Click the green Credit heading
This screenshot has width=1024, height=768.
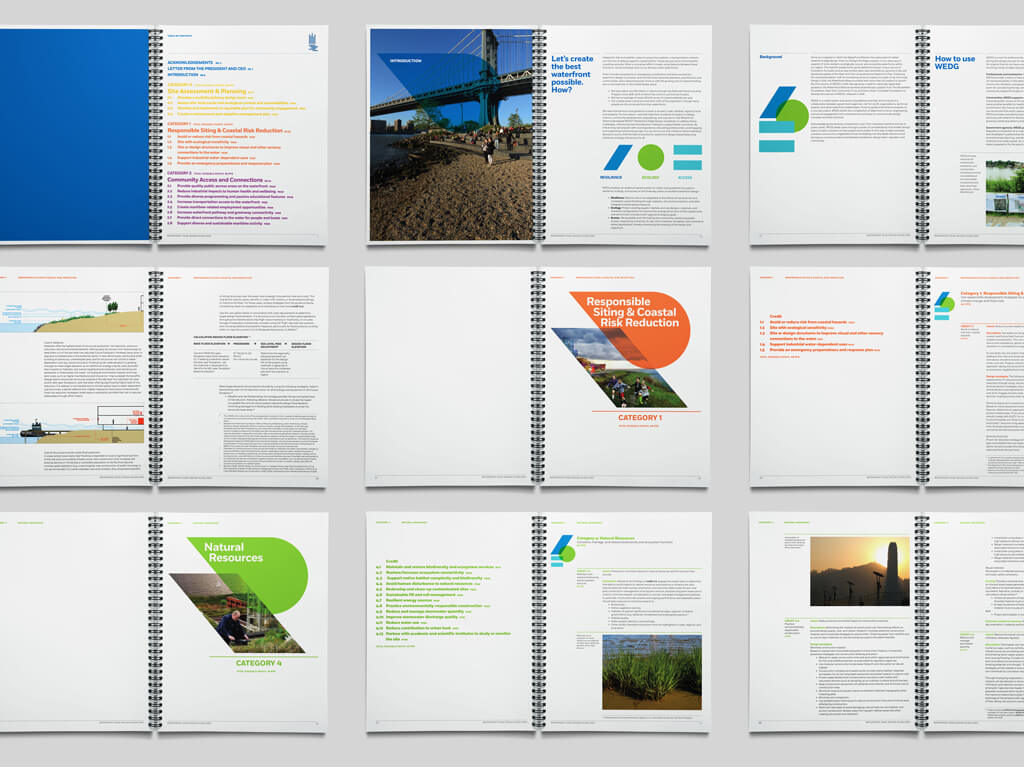[x=392, y=562]
